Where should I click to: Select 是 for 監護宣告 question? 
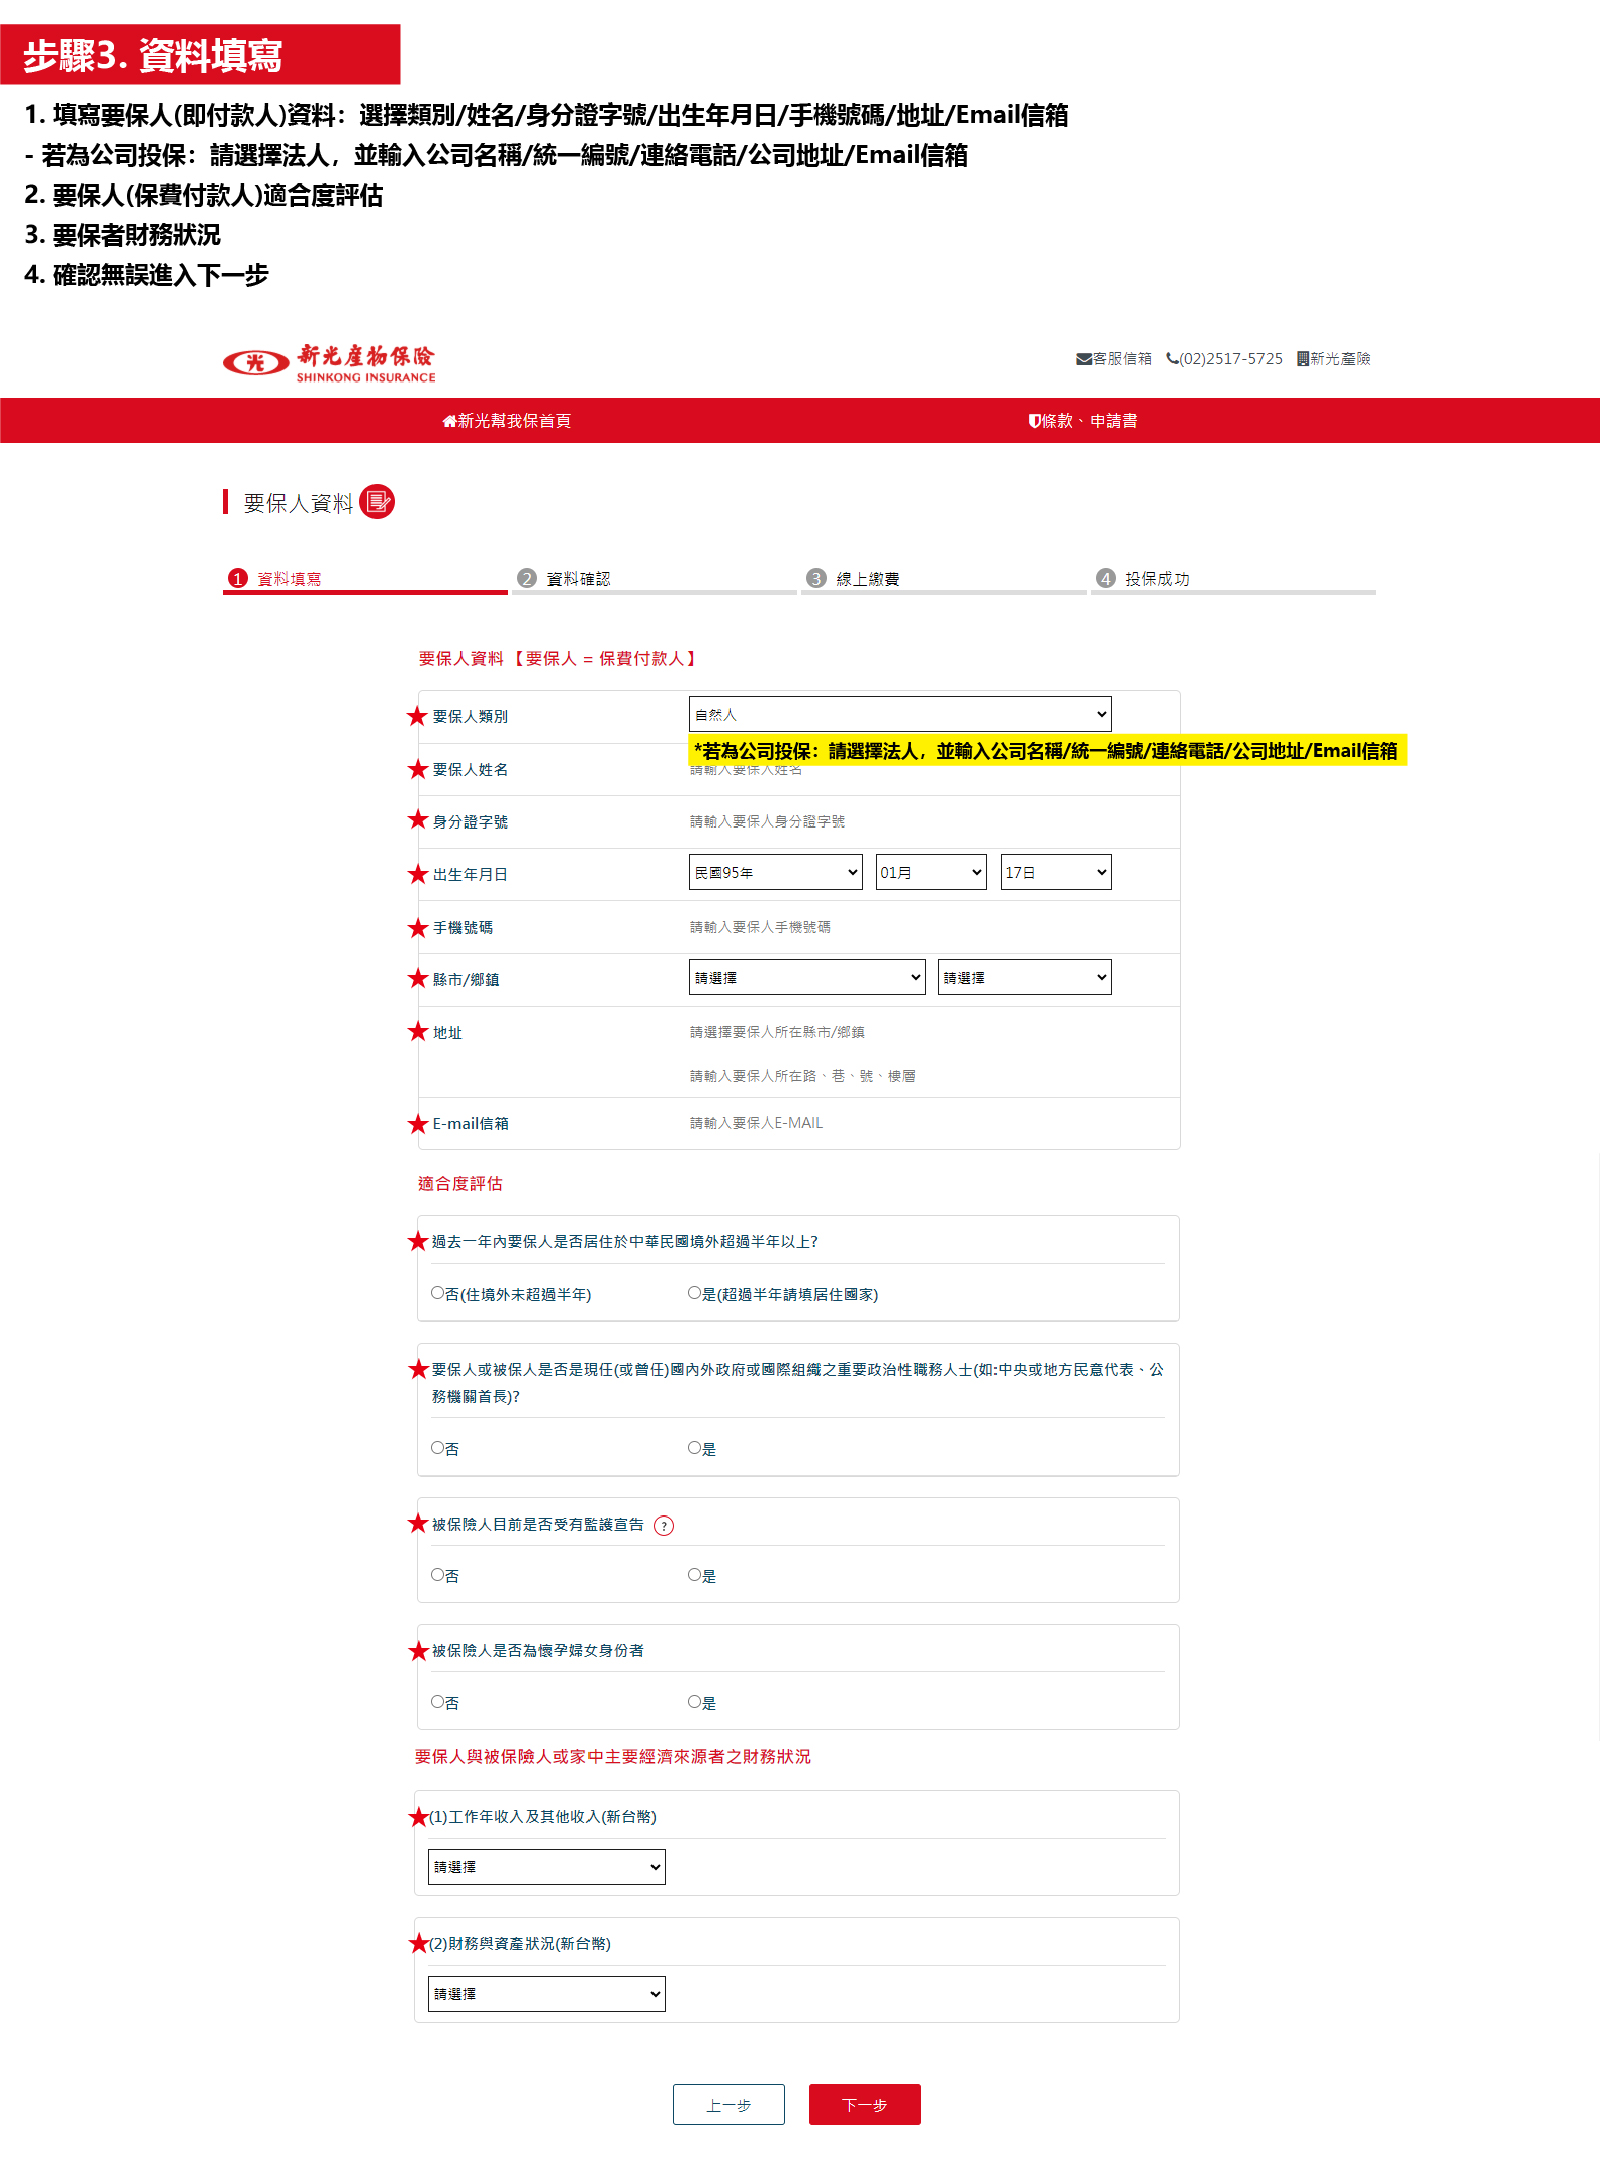tap(695, 1575)
